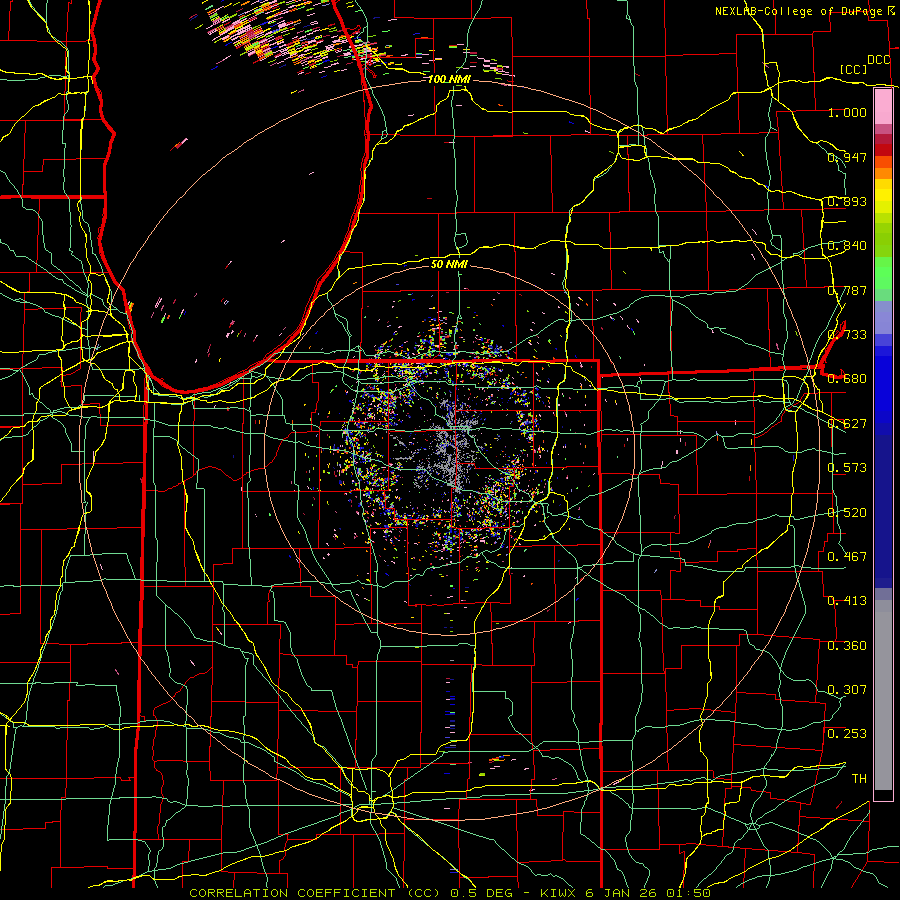Click the 0.893 color scale value
Viewport: 900px width, 900px height.
pos(847,201)
